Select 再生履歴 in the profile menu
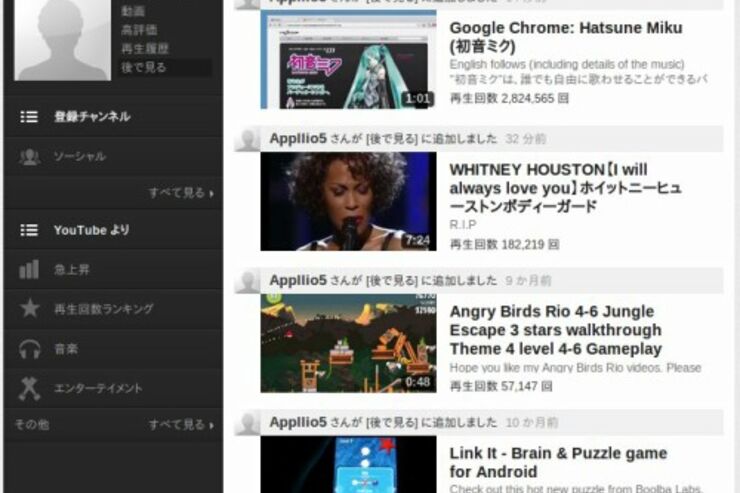The image size is (740, 493). click(145, 49)
